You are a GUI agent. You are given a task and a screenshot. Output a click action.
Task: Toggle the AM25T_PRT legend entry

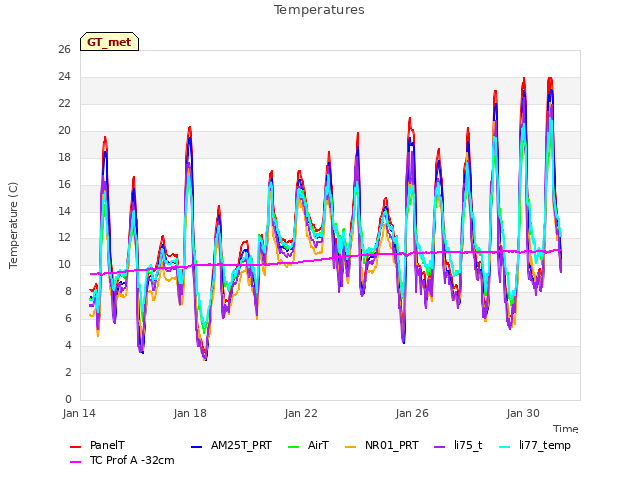click(231, 445)
